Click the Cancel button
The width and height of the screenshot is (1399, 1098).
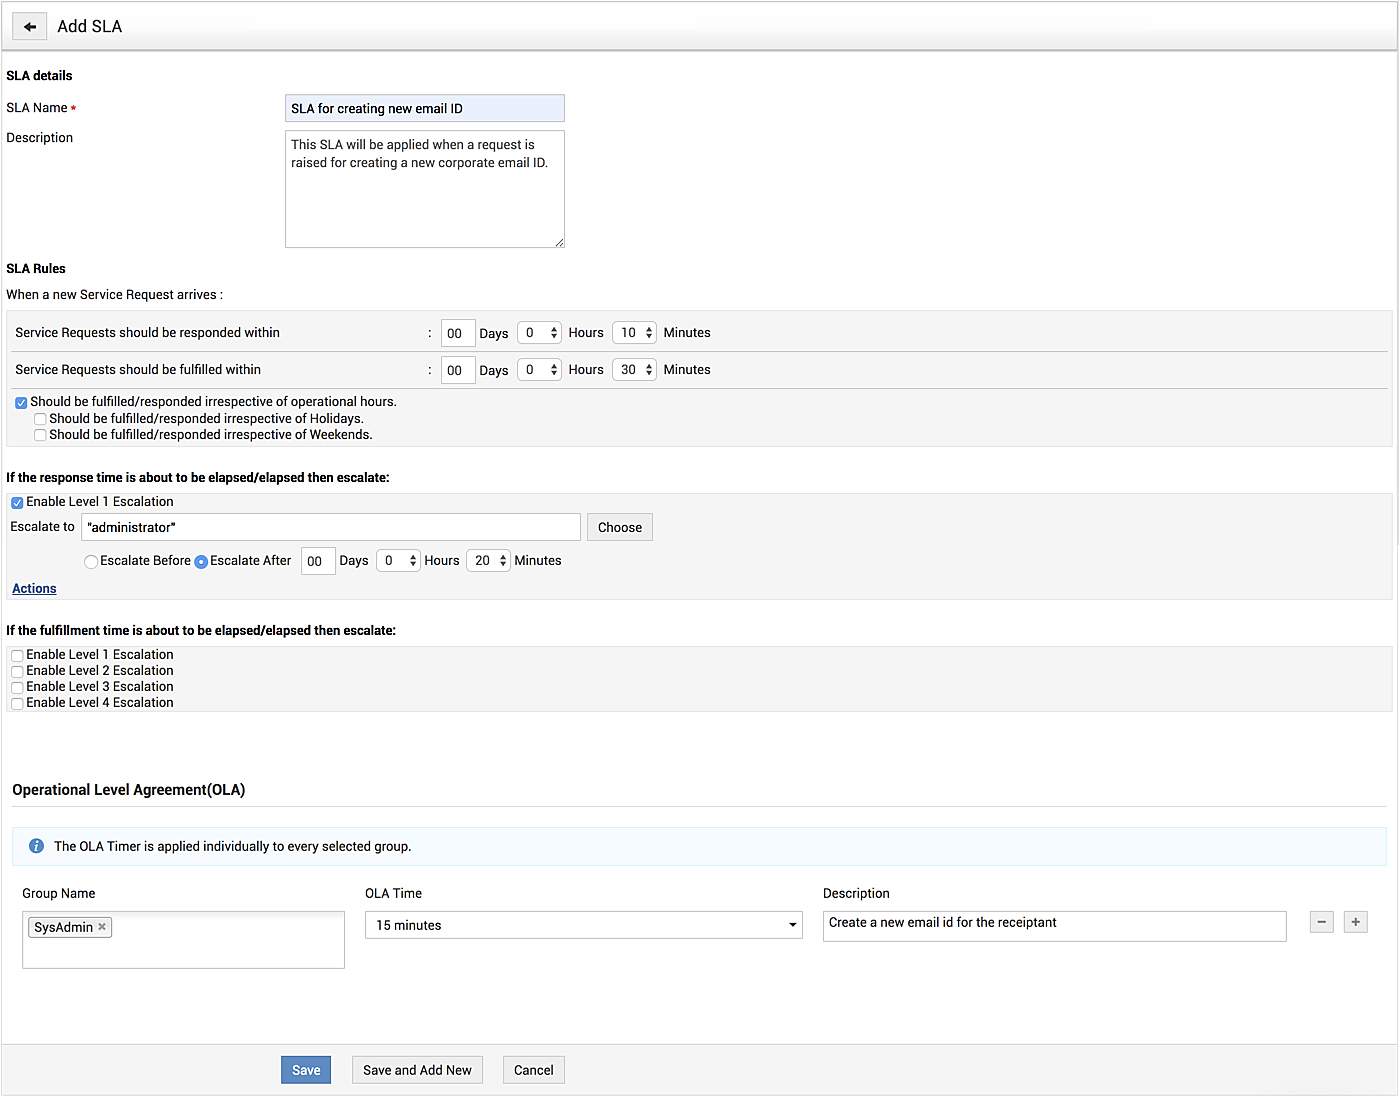coord(533,1070)
